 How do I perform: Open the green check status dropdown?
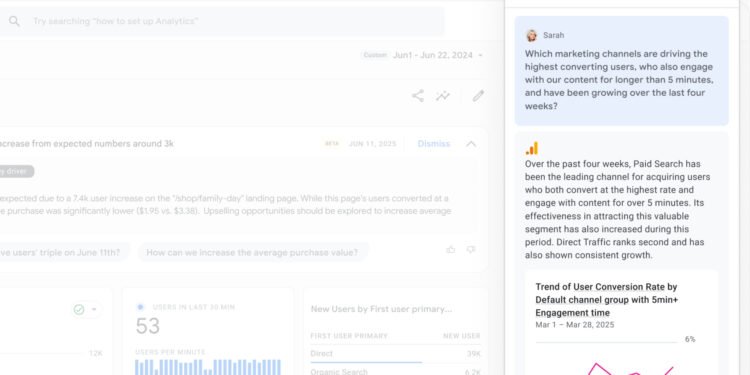94,309
